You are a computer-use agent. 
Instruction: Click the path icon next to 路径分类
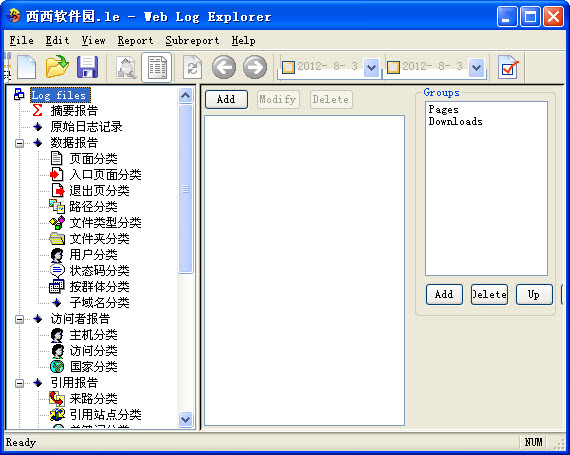[x=57, y=206]
